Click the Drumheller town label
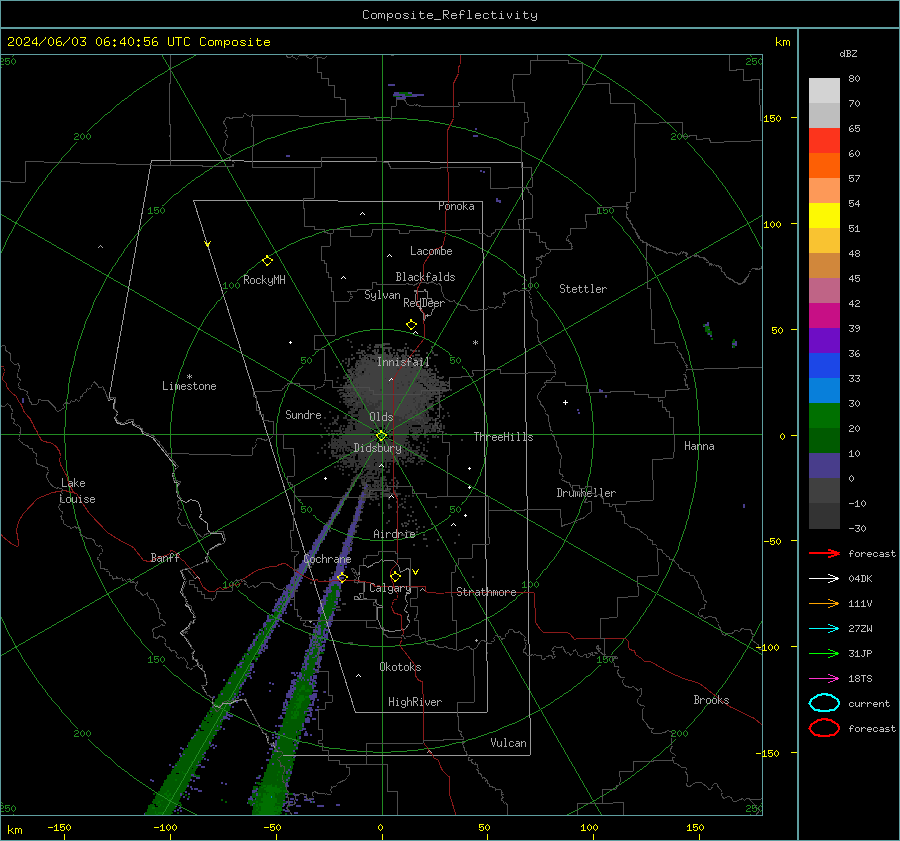The height and width of the screenshot is (841, 900). [586, 493]
